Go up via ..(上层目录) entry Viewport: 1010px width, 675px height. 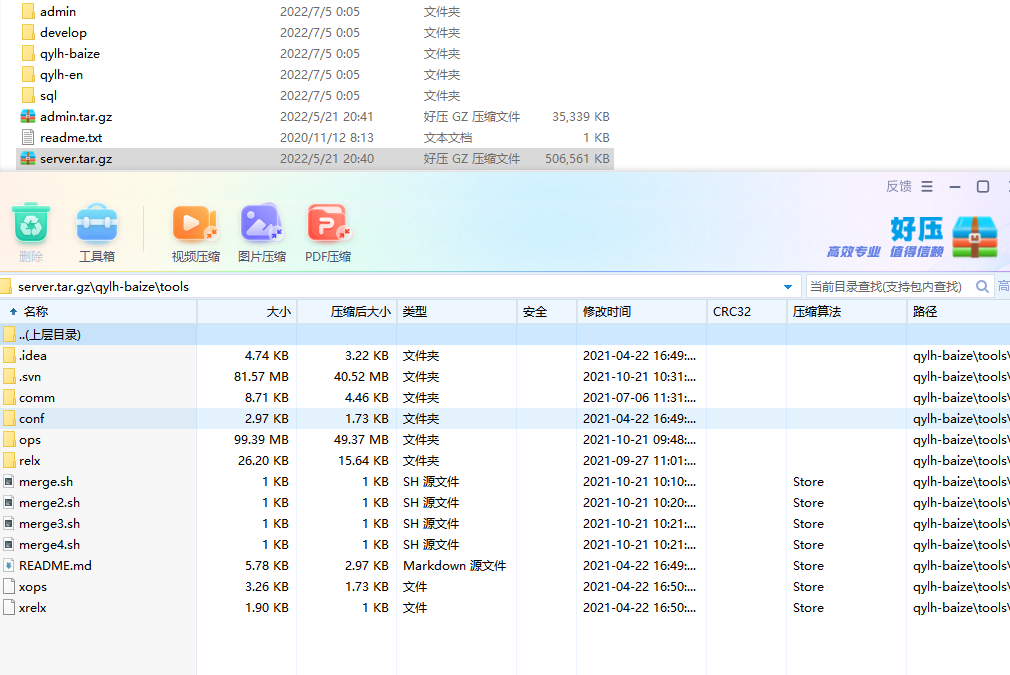tap(49, 335)
